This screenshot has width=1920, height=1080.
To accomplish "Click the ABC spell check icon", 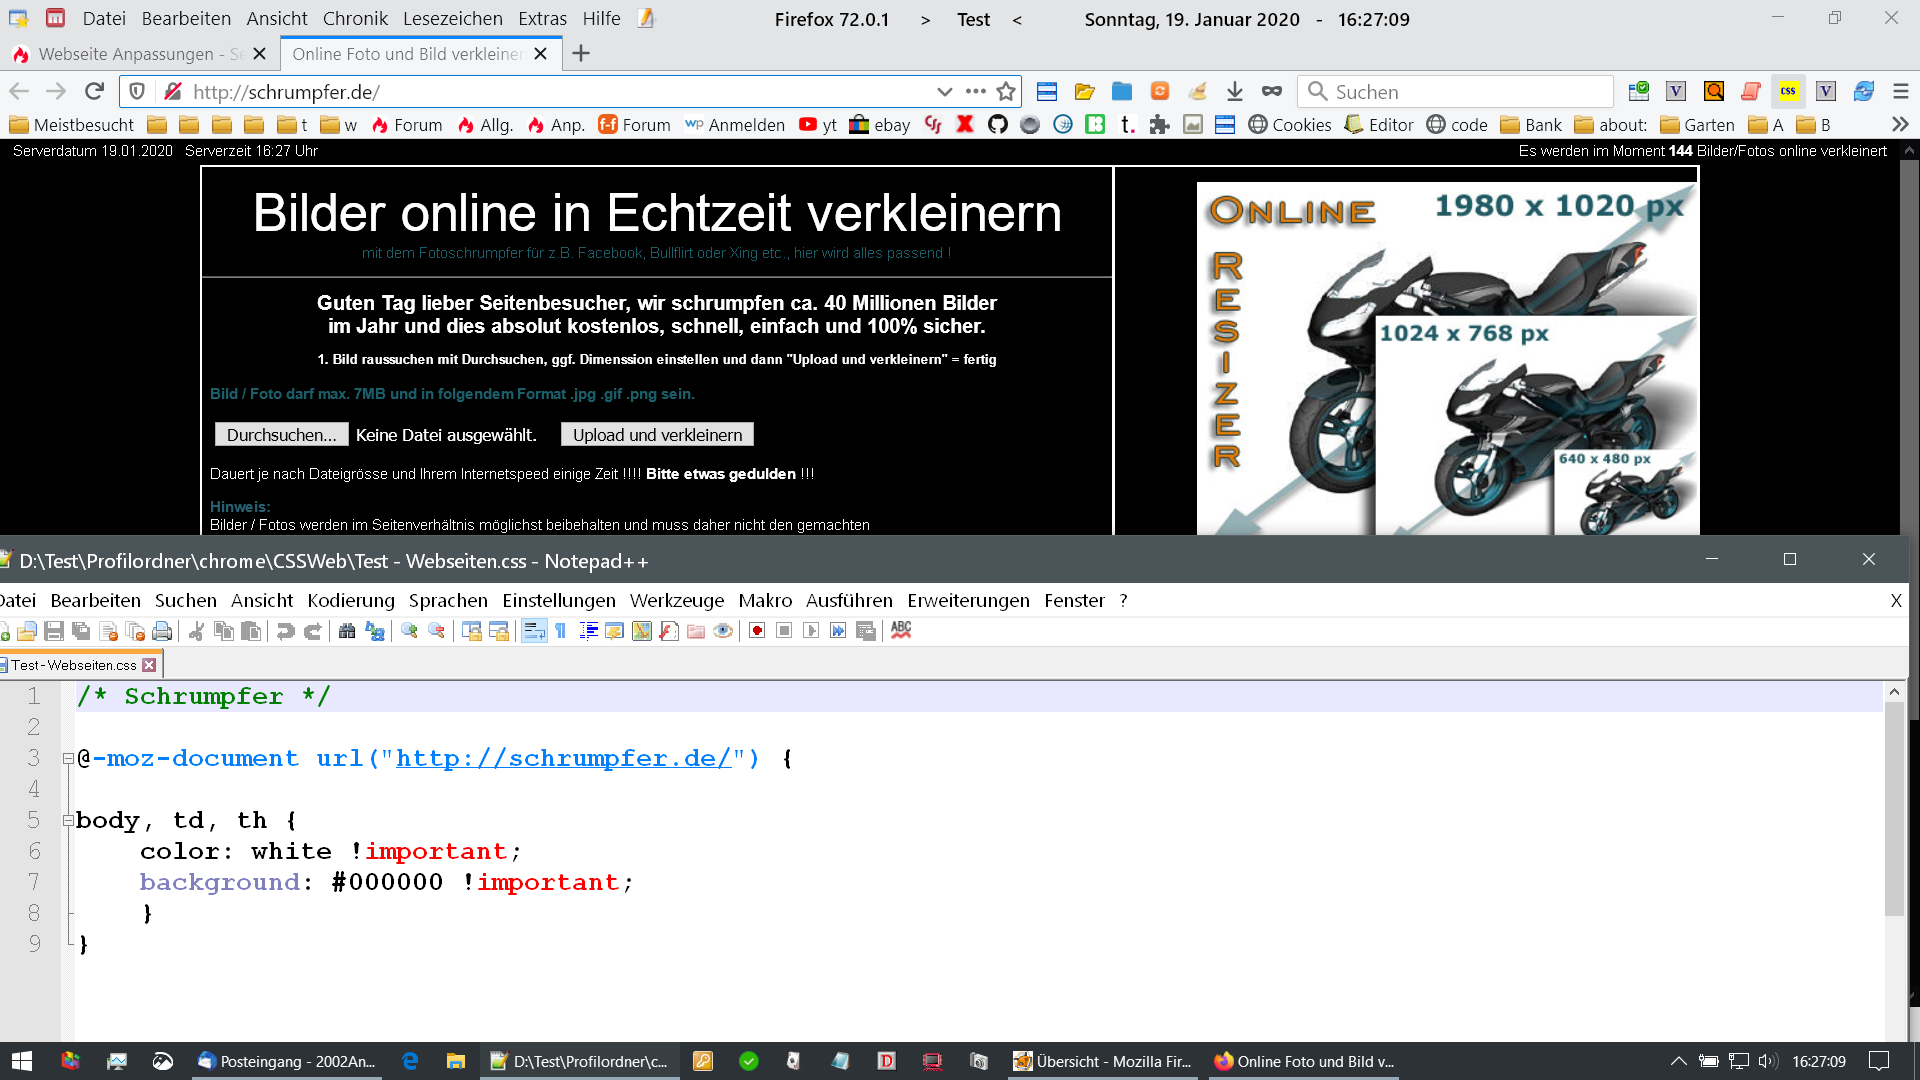I will 901,630.
